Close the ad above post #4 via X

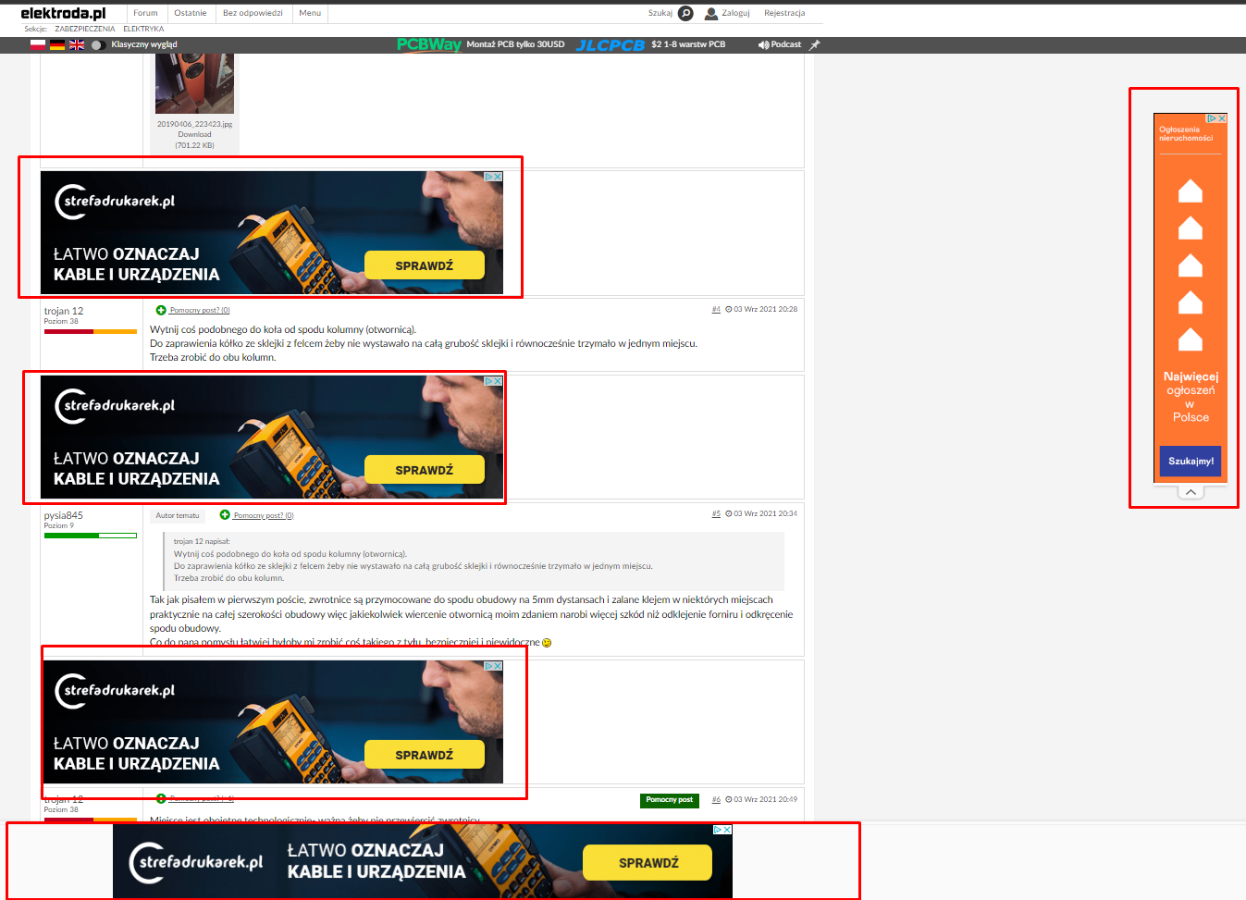(x=498, y=176)
